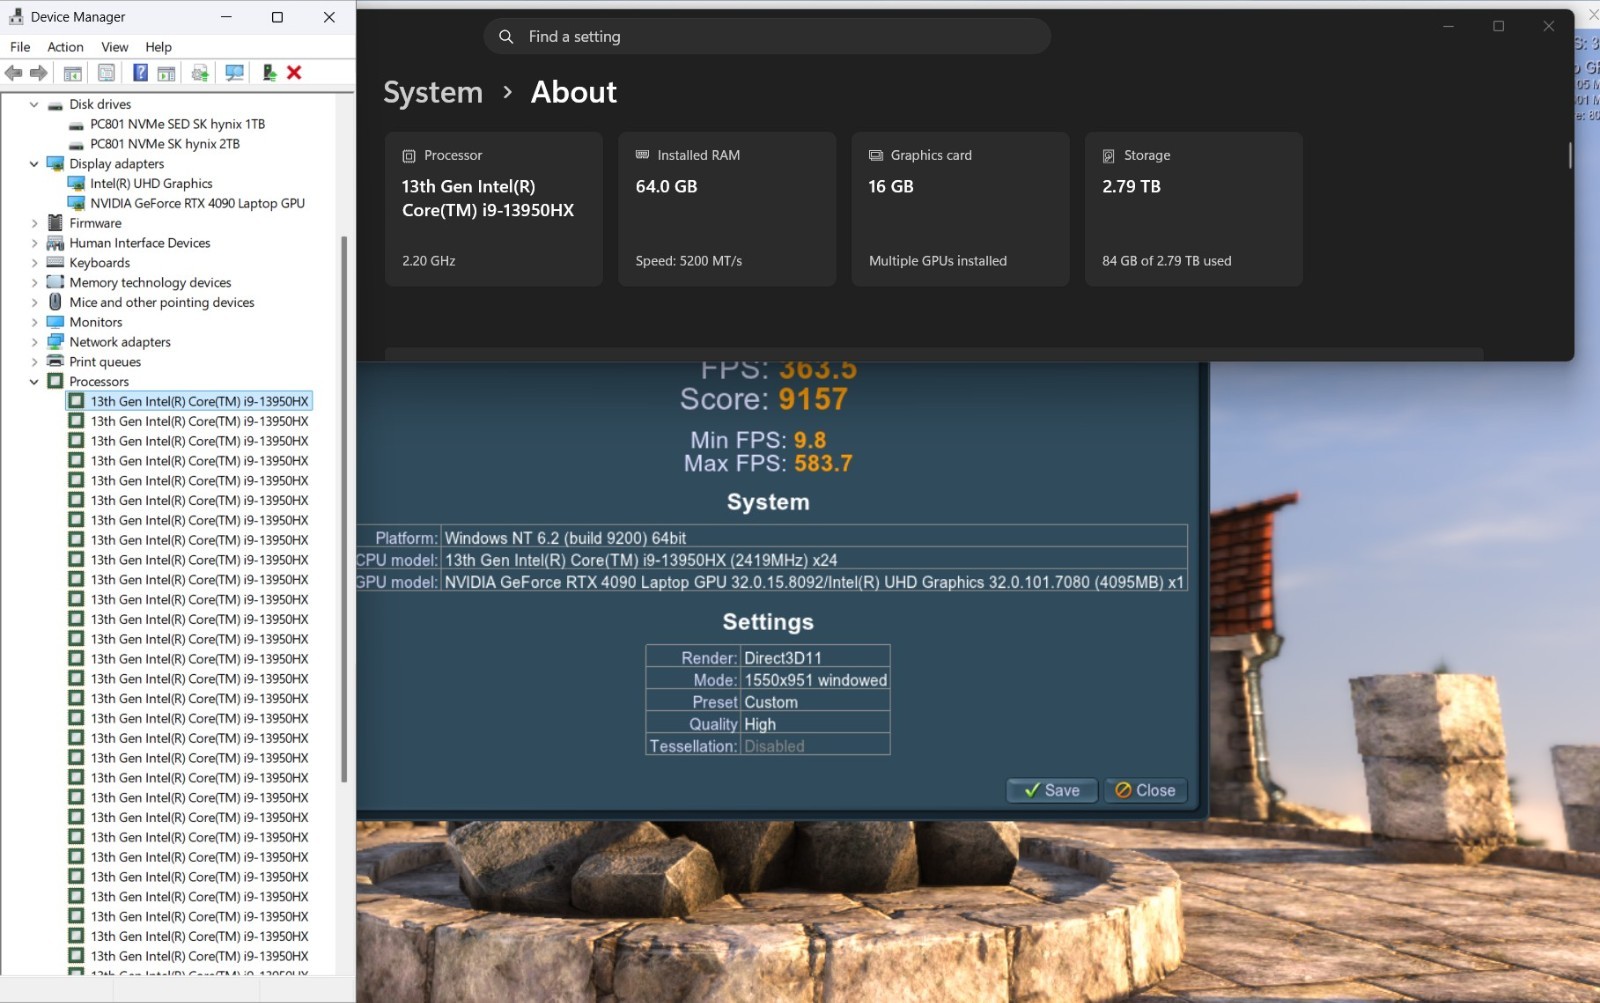
Task: Click Intel(R) UHD Graphics device icon
Action: [76, 184]
